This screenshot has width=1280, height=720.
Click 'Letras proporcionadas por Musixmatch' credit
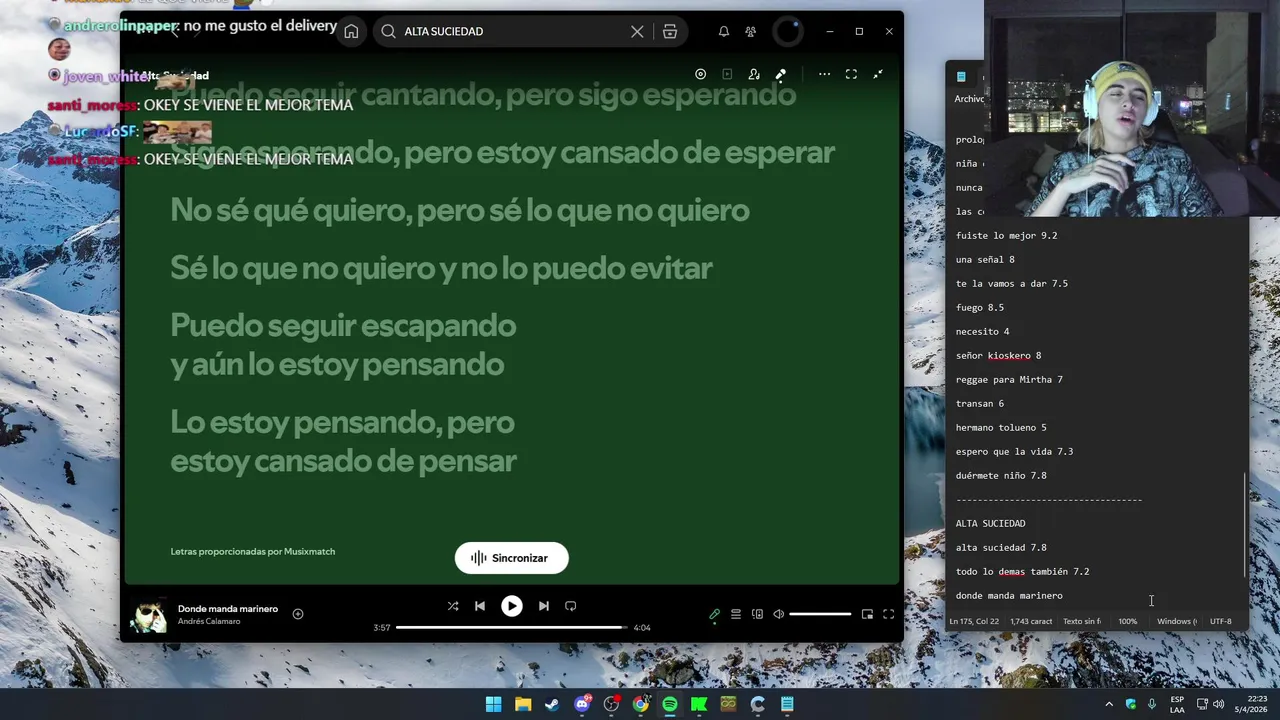point(253,552)
